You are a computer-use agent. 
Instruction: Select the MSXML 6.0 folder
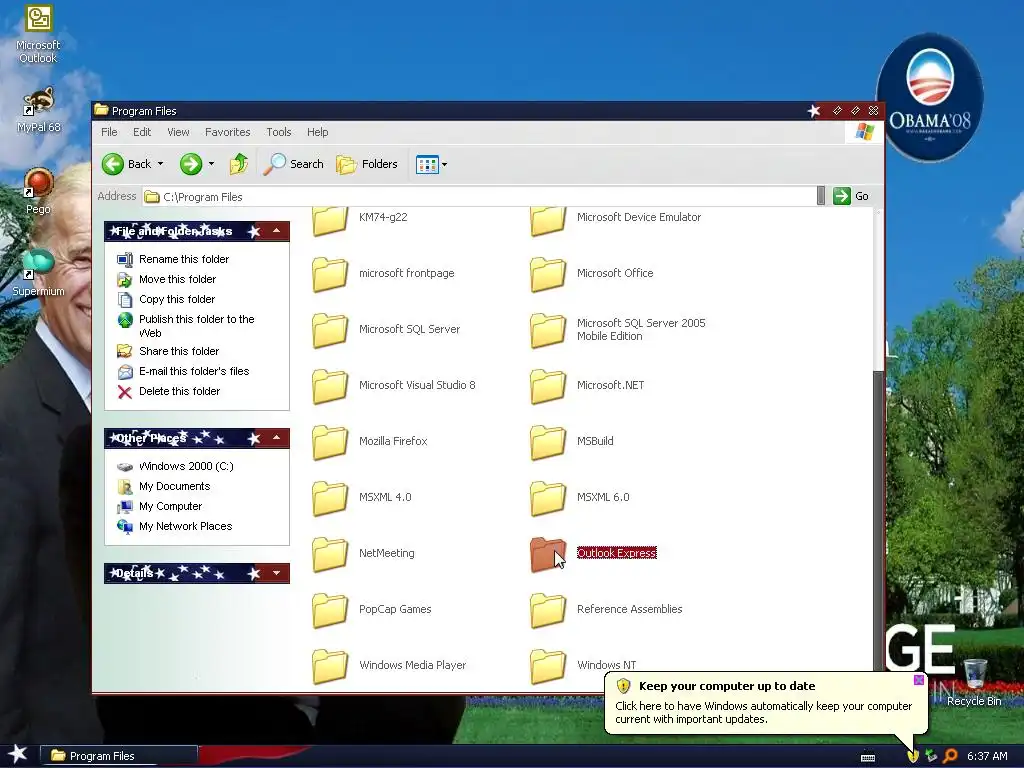(x=580, y=498)
